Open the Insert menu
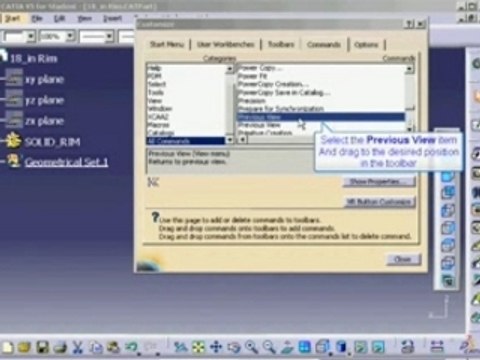480x360 pixels. click(x=112, y=18)
